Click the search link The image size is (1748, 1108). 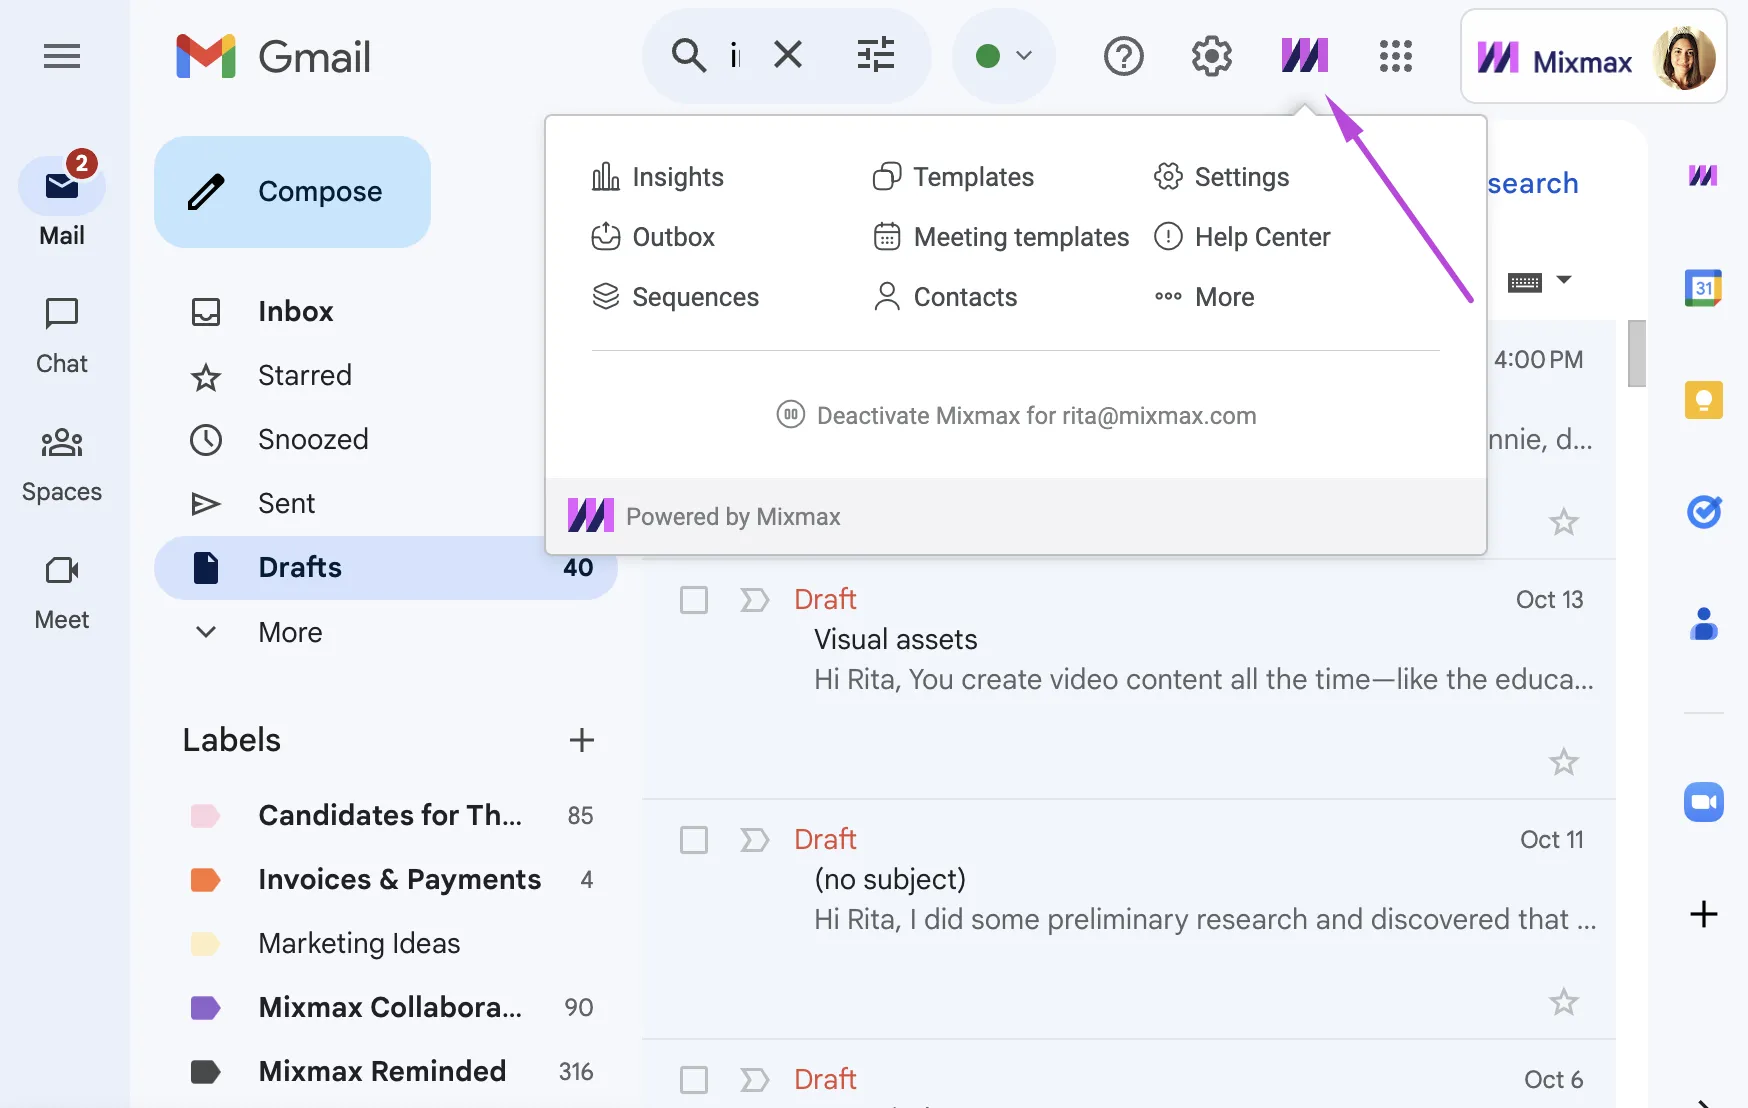click(1532, 184)
